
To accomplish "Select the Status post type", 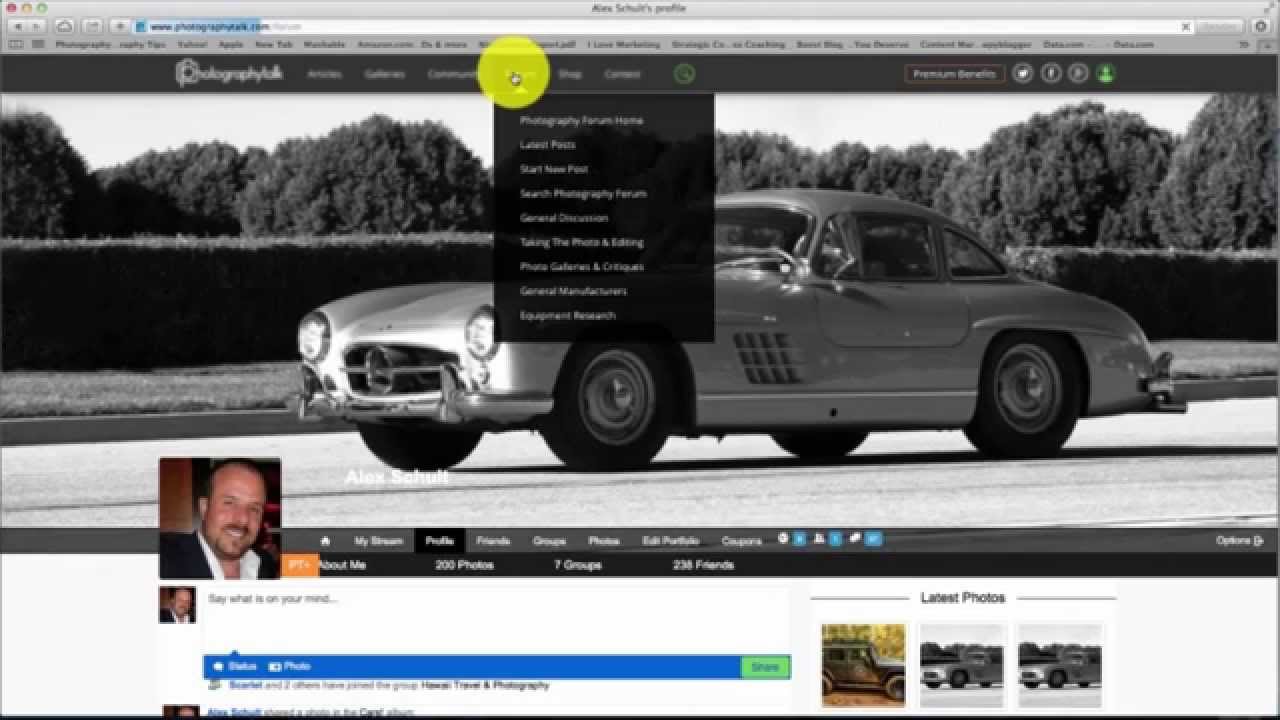I will point(235,666).
